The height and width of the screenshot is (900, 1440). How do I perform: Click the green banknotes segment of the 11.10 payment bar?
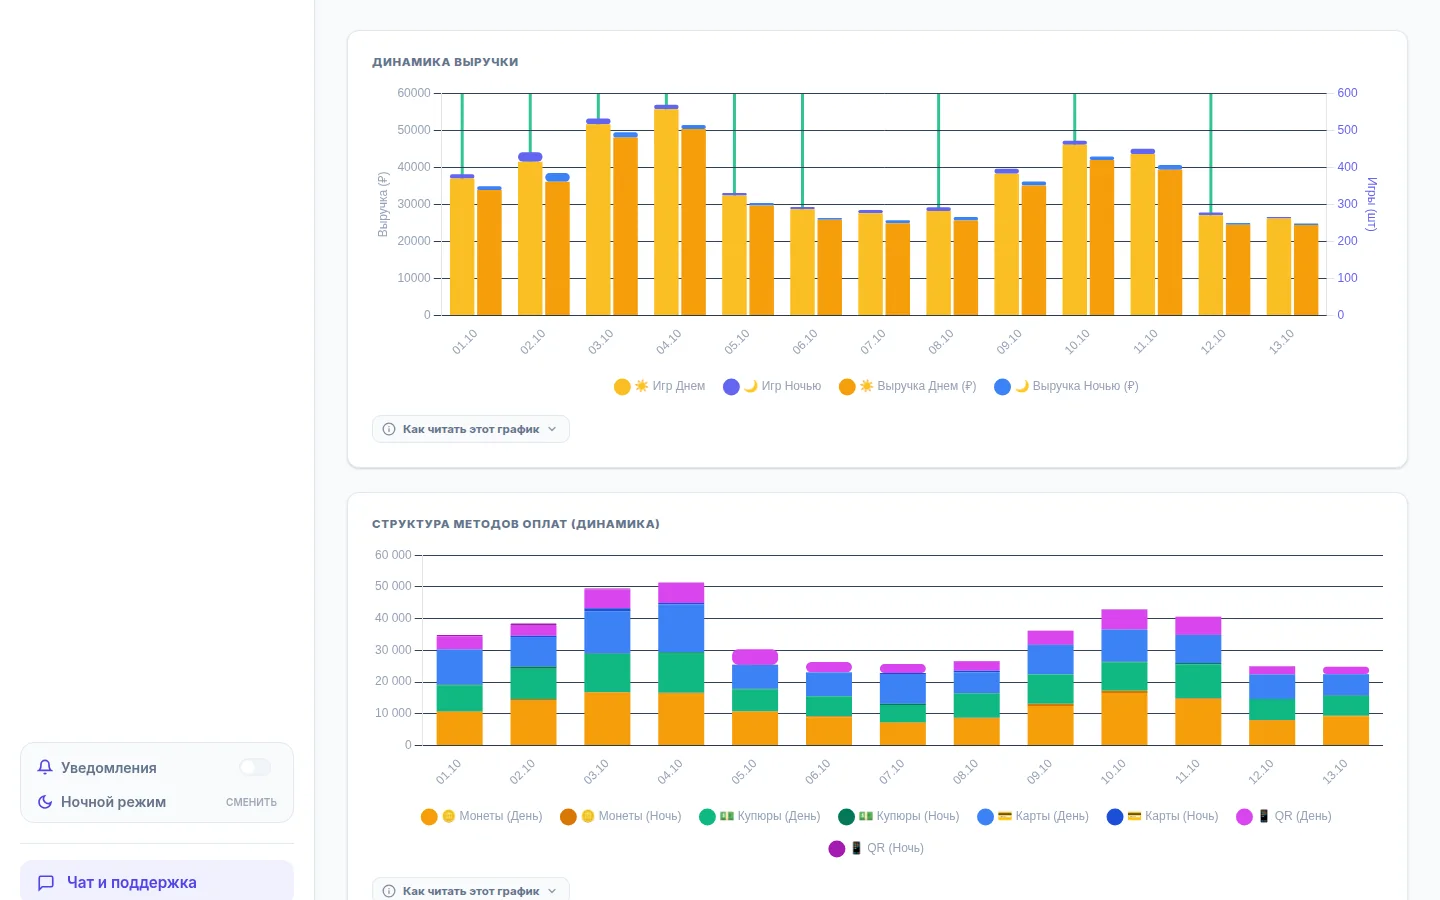1198,681
